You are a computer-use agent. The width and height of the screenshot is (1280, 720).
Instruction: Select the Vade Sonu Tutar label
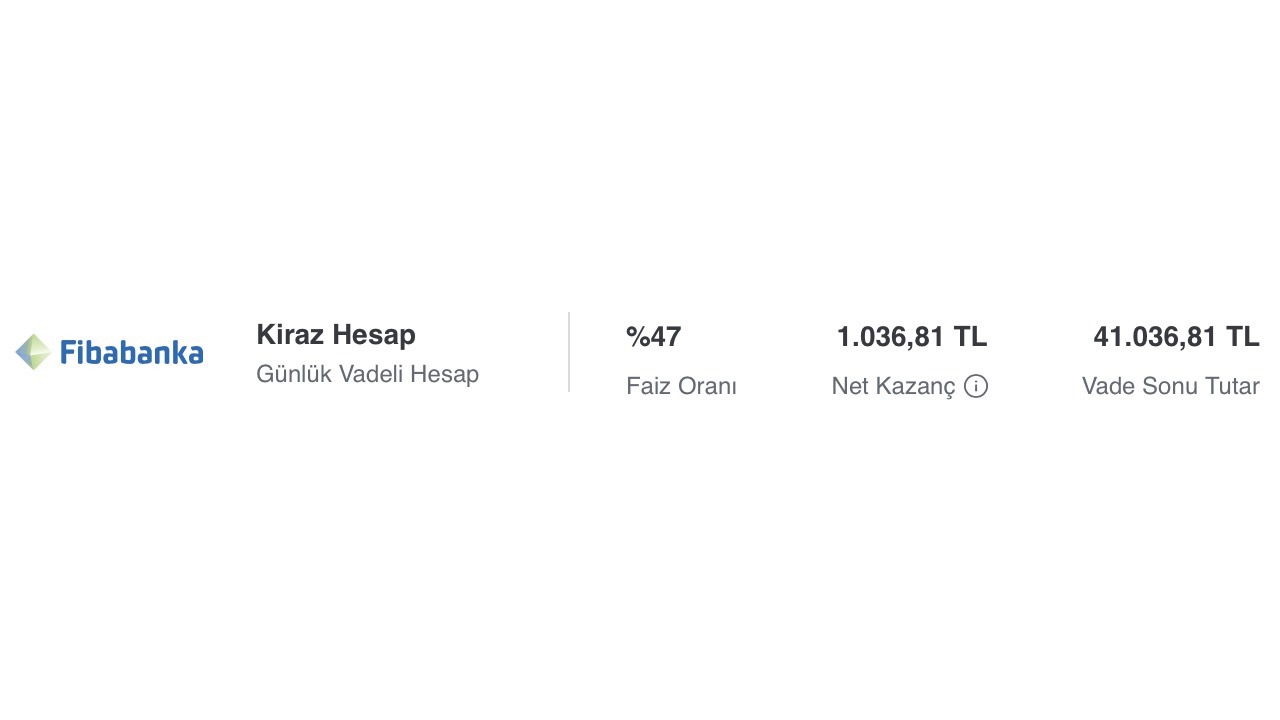1170,386
